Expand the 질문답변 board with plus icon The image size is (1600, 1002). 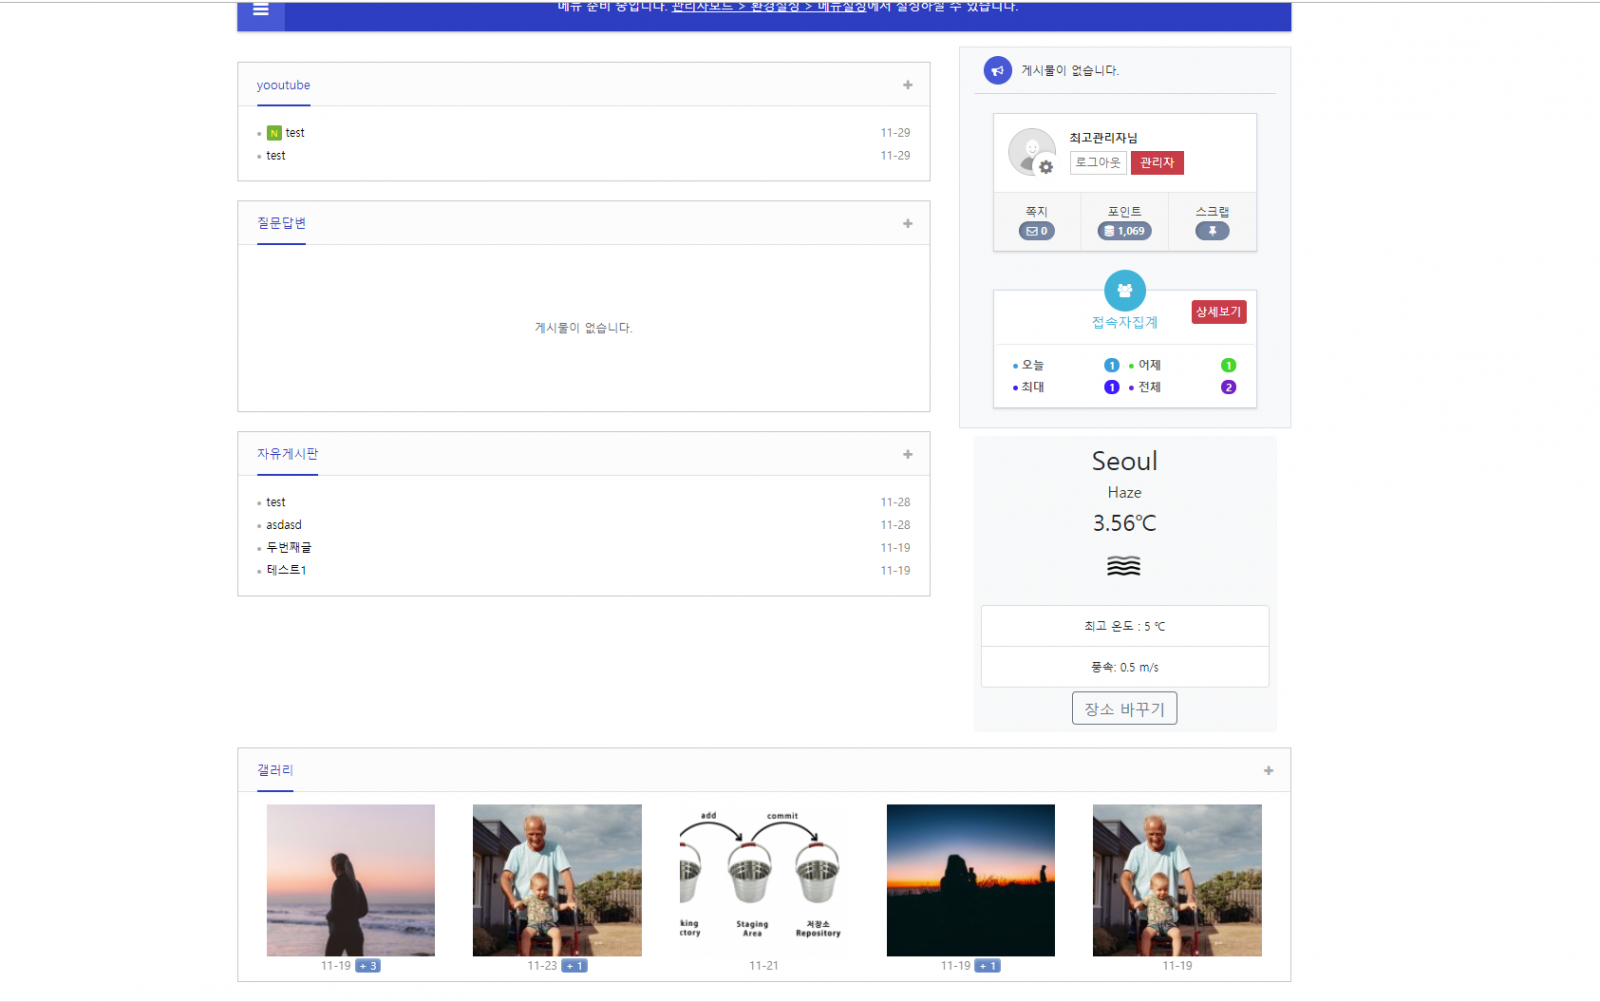(x=907, y=224)
